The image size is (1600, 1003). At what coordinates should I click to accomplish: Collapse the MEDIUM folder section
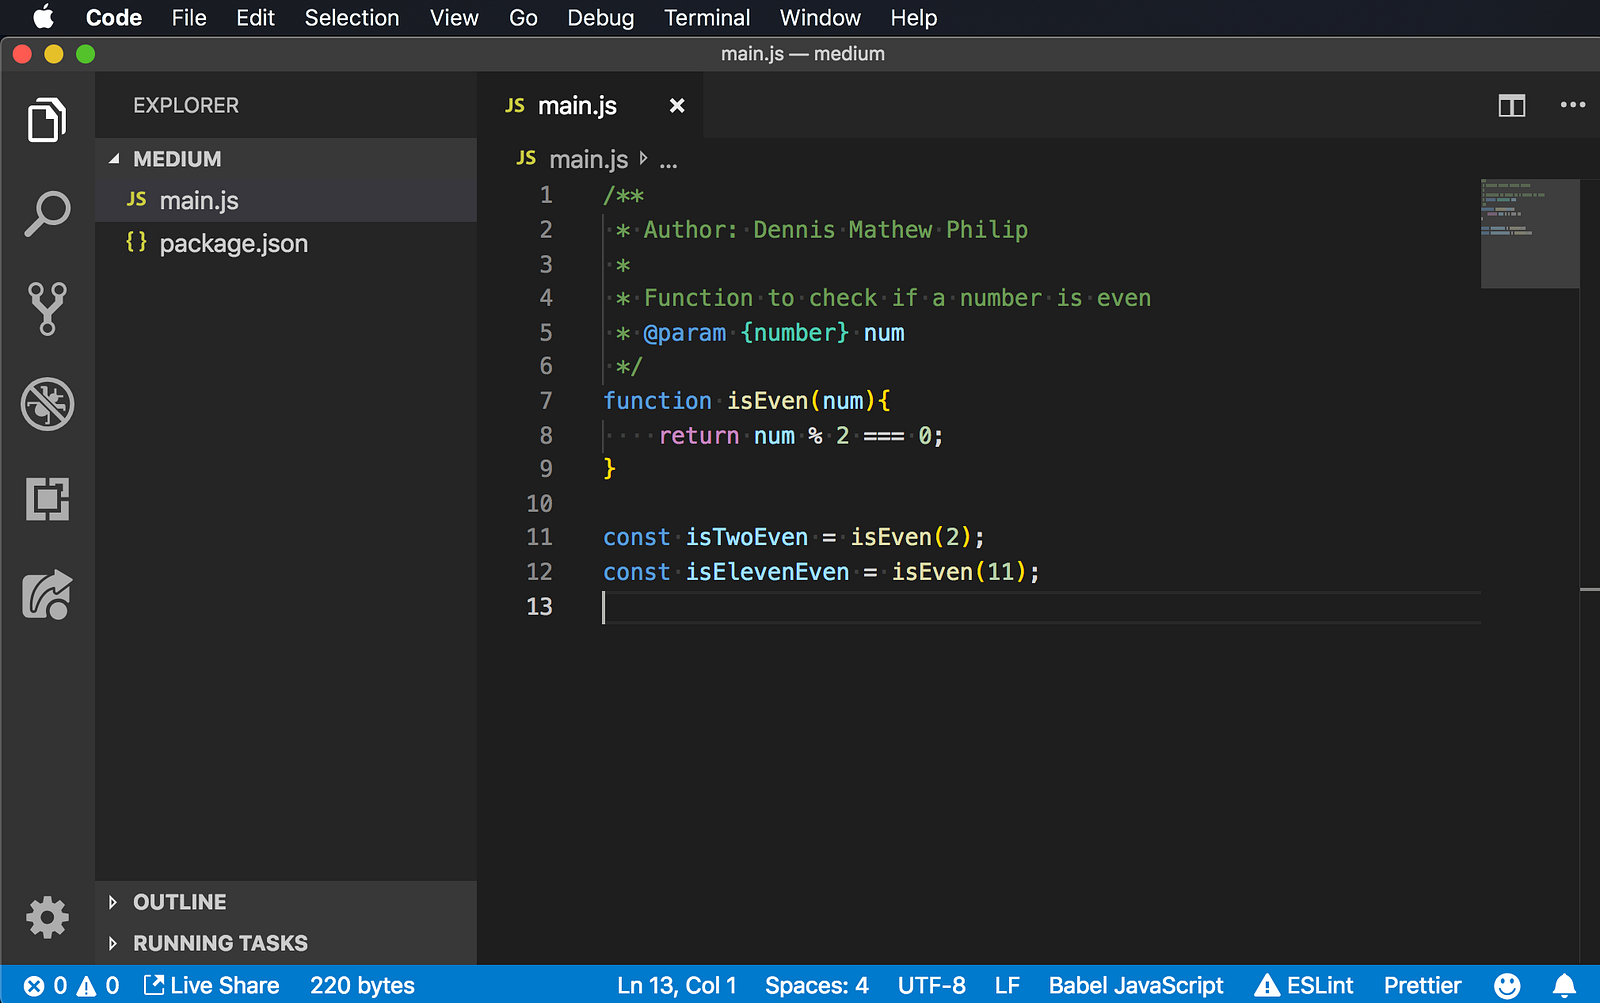[x=114, y=159]
